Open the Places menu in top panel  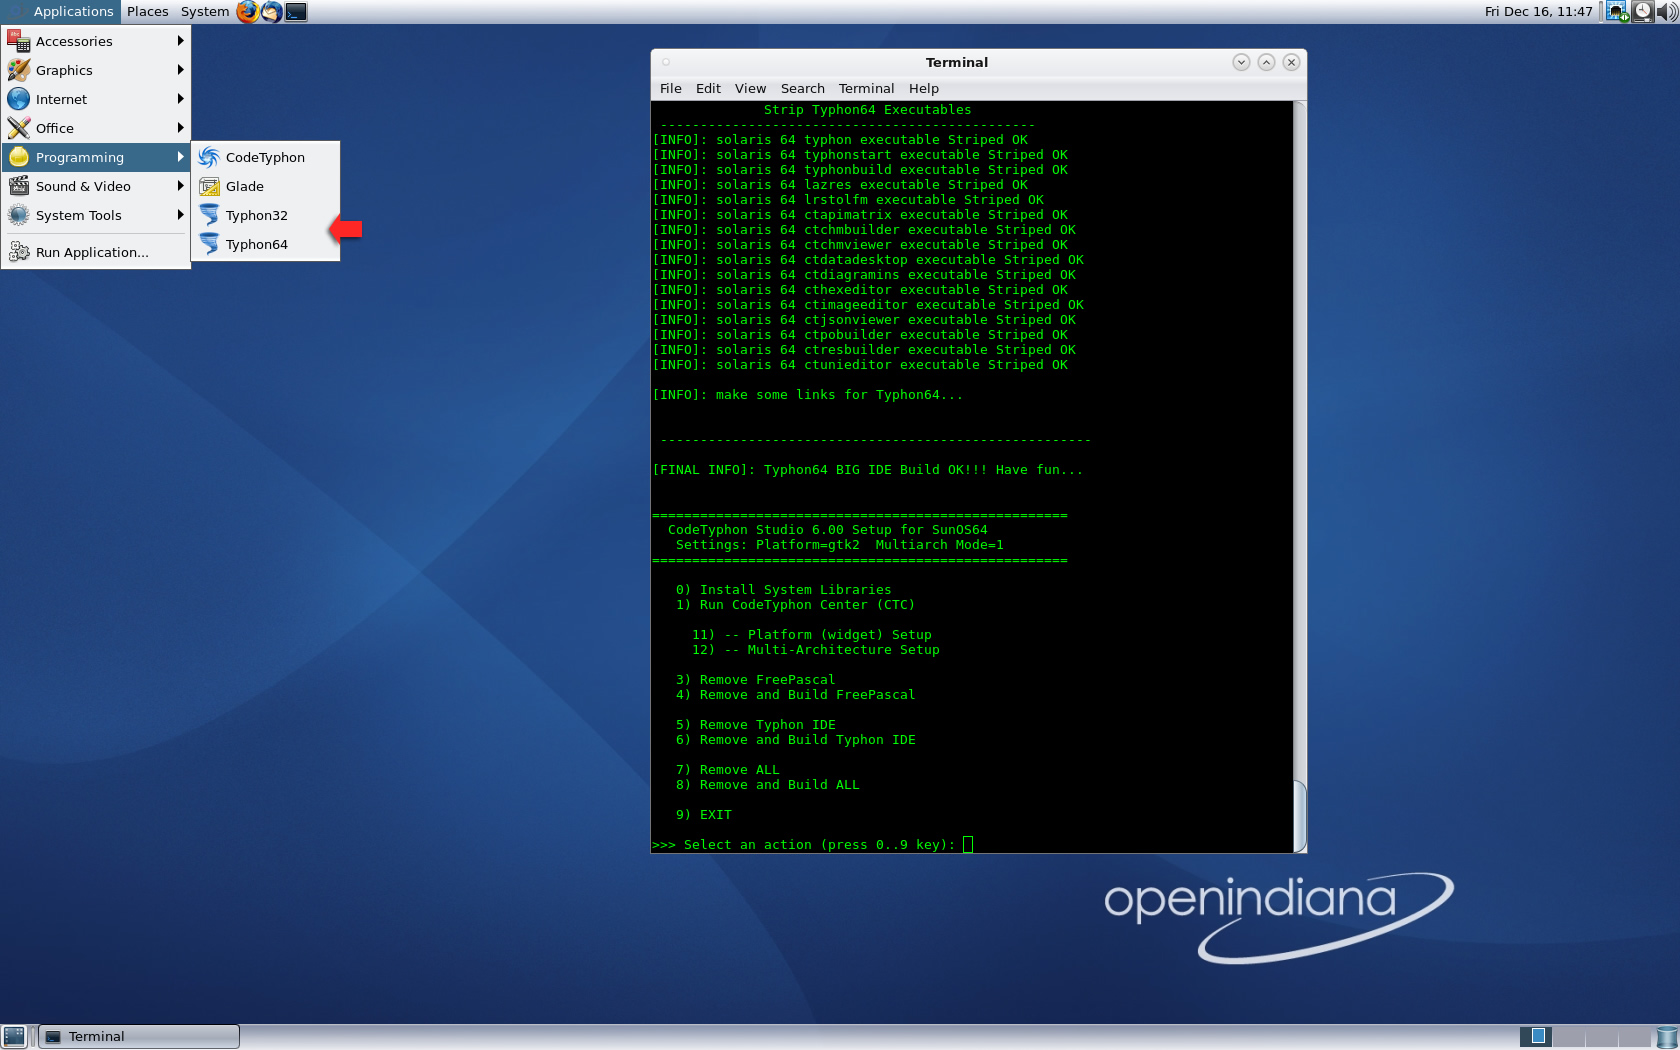[x=148, y=12]
